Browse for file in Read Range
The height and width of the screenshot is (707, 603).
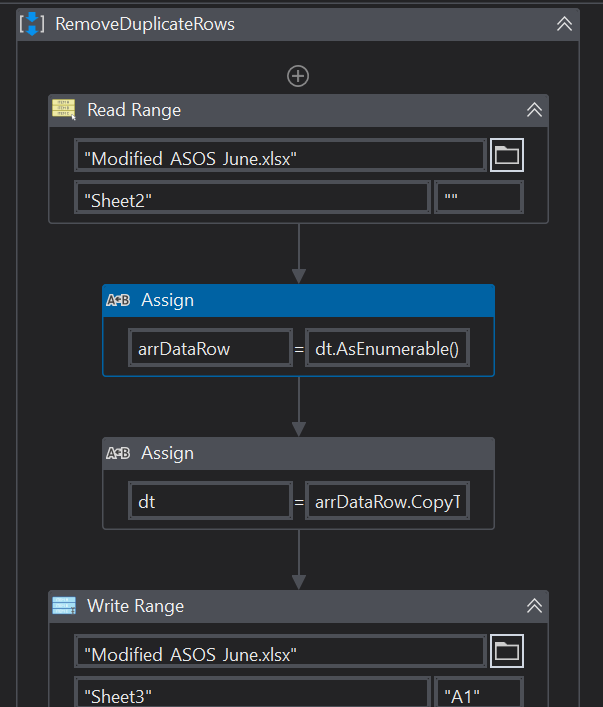[x=507, y=155]
